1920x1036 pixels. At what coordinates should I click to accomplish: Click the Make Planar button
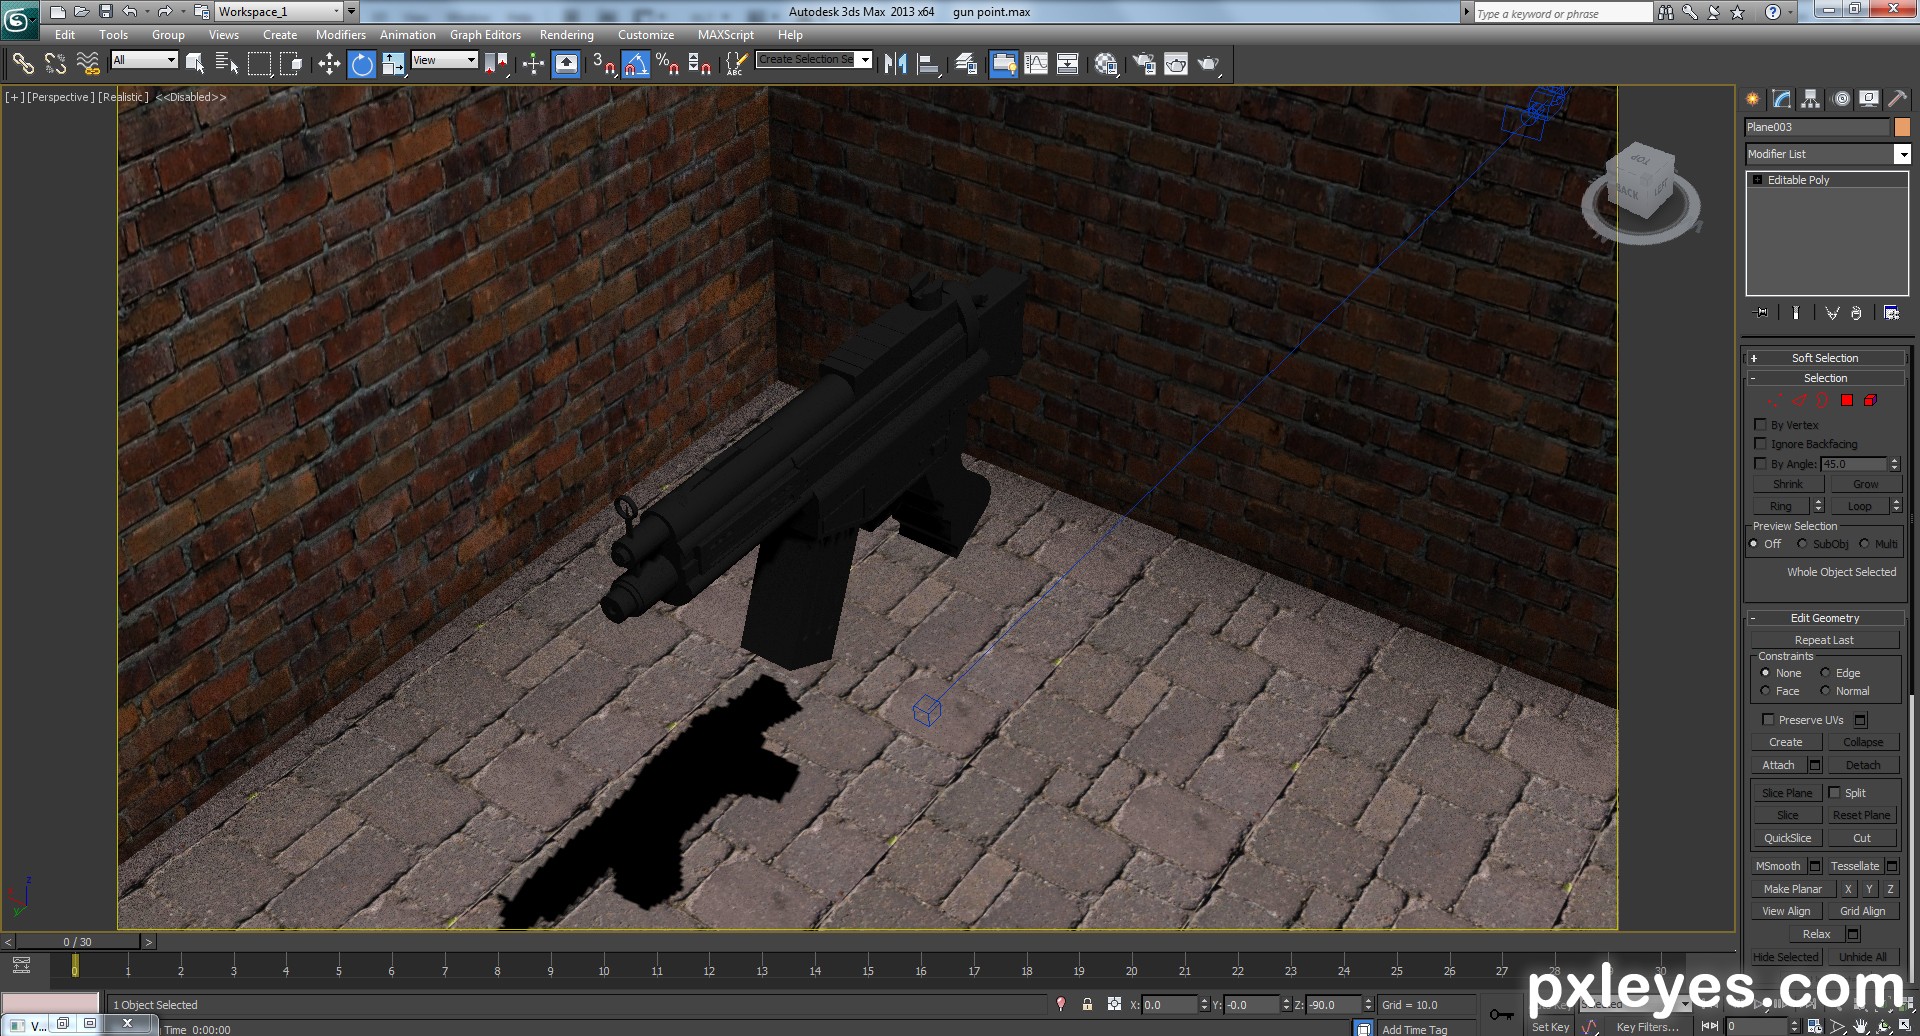click(1792, 889)
